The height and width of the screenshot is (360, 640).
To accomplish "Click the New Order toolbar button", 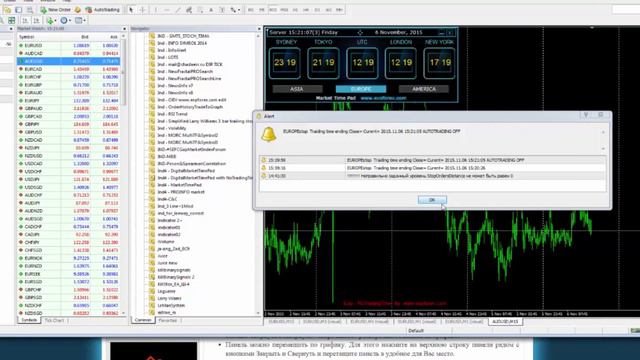I will (56, 9).
